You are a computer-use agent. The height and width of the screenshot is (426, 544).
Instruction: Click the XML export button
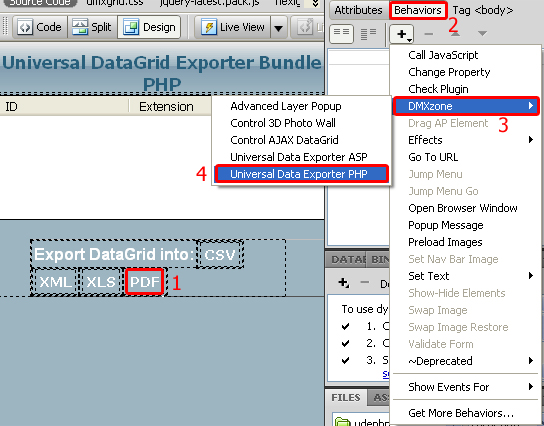point(55,282)
